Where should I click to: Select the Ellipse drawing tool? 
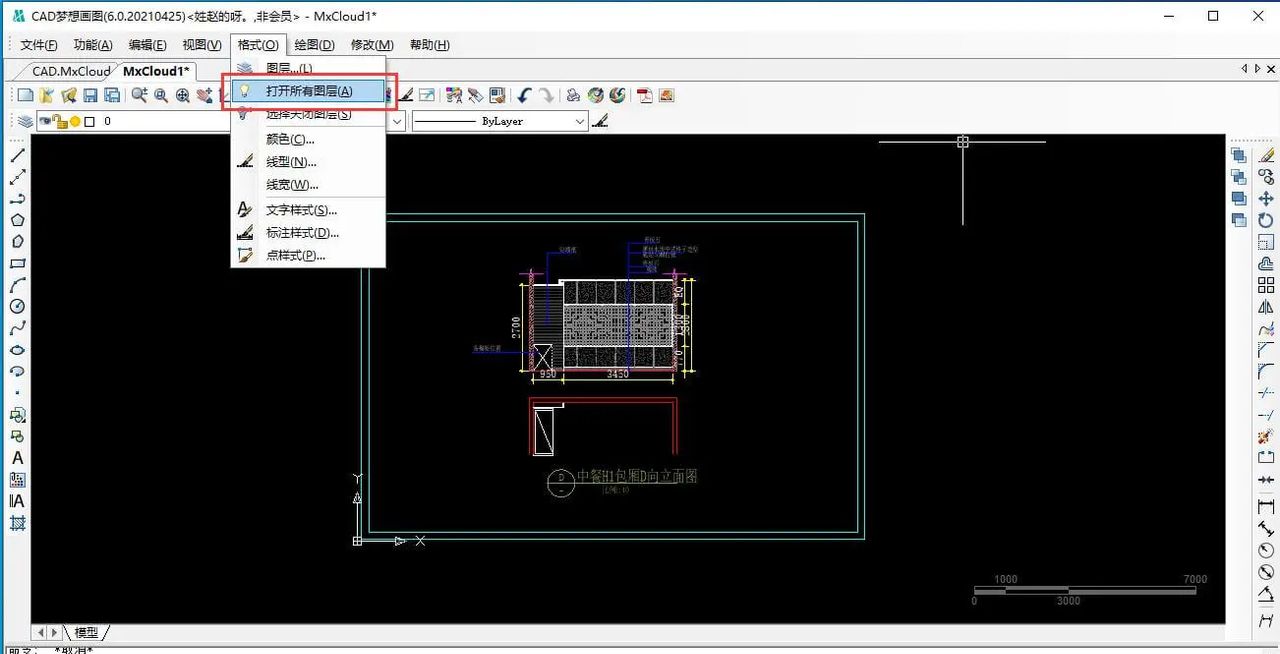(x=17, y=350)
